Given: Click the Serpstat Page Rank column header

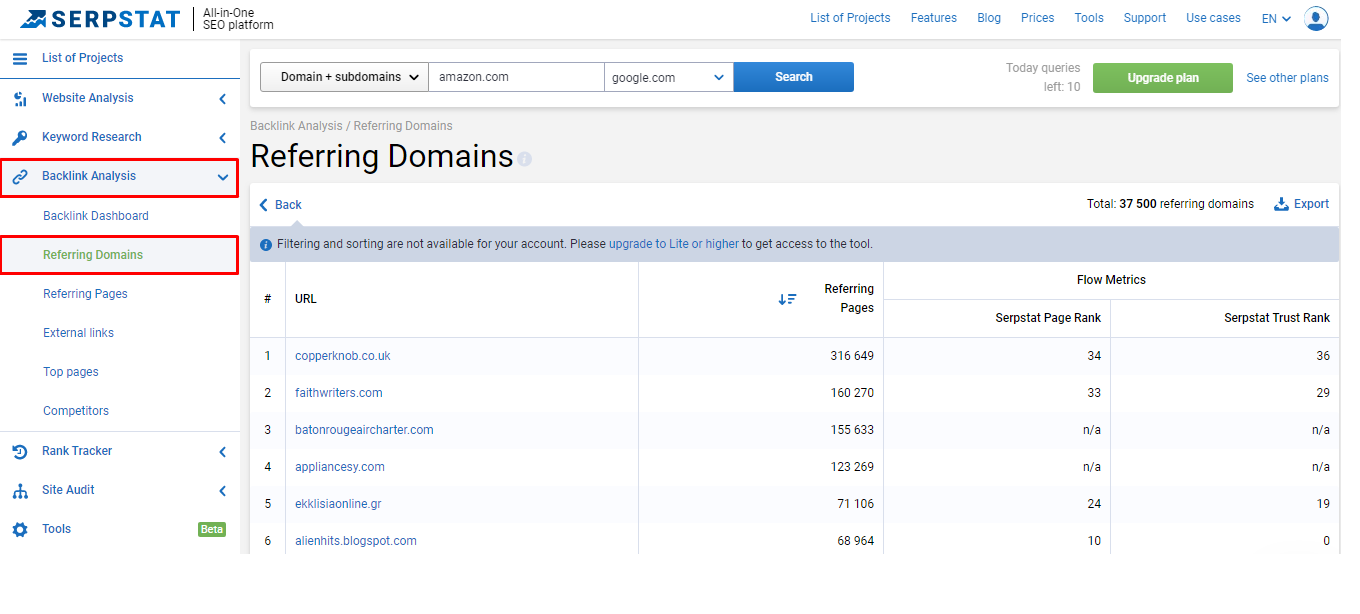Looking at the screenshot, I should (x=1048, y=318).
